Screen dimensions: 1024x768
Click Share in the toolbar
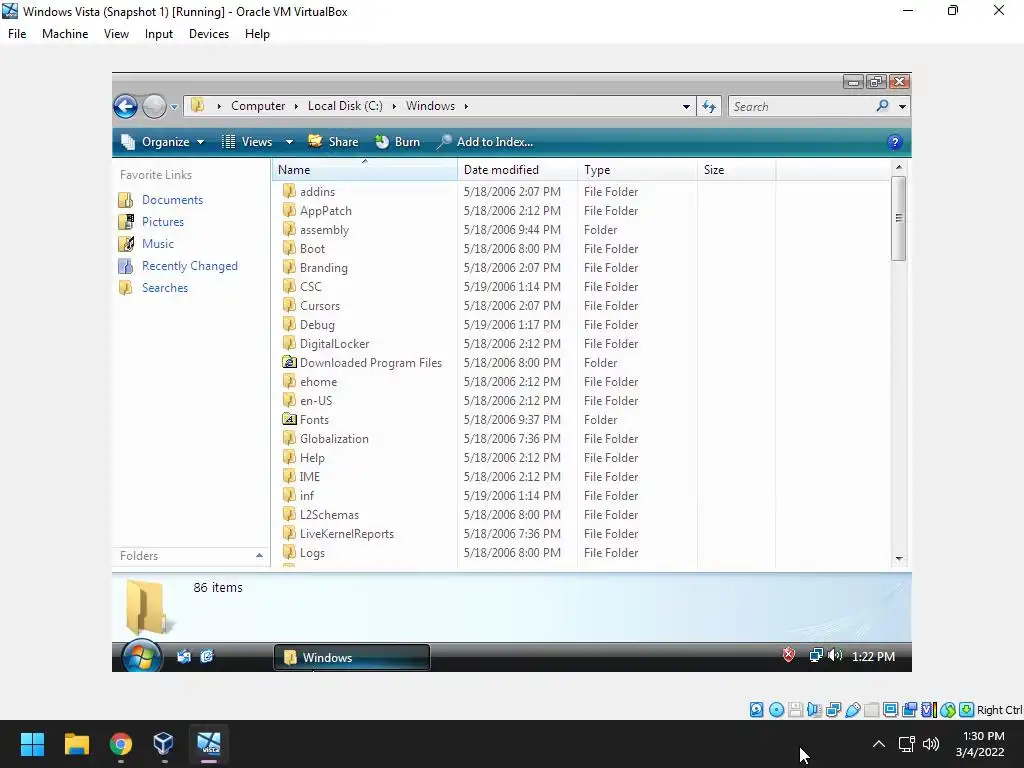click(x=333, y=142)
